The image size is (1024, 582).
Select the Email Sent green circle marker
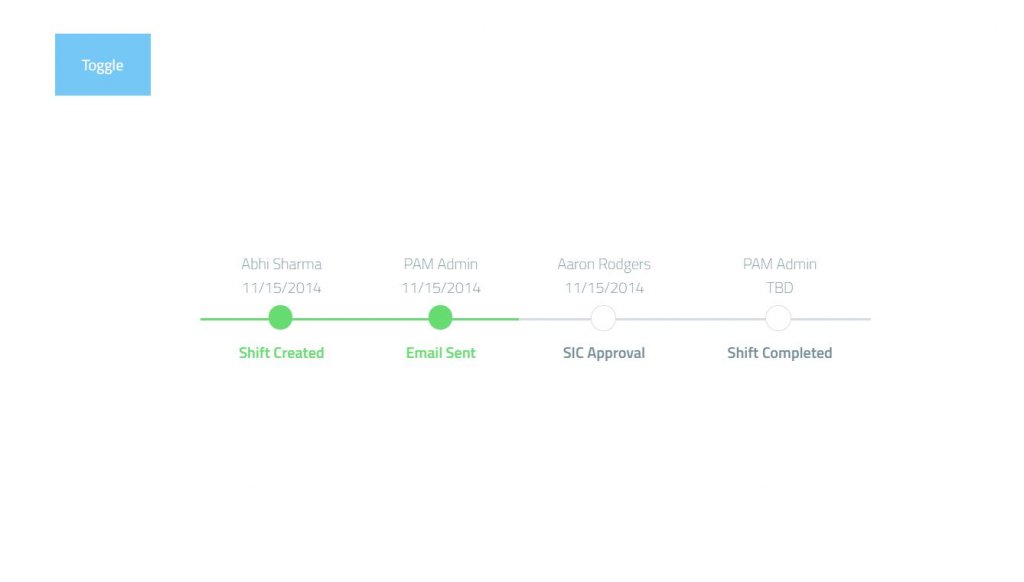click(440, 317)
